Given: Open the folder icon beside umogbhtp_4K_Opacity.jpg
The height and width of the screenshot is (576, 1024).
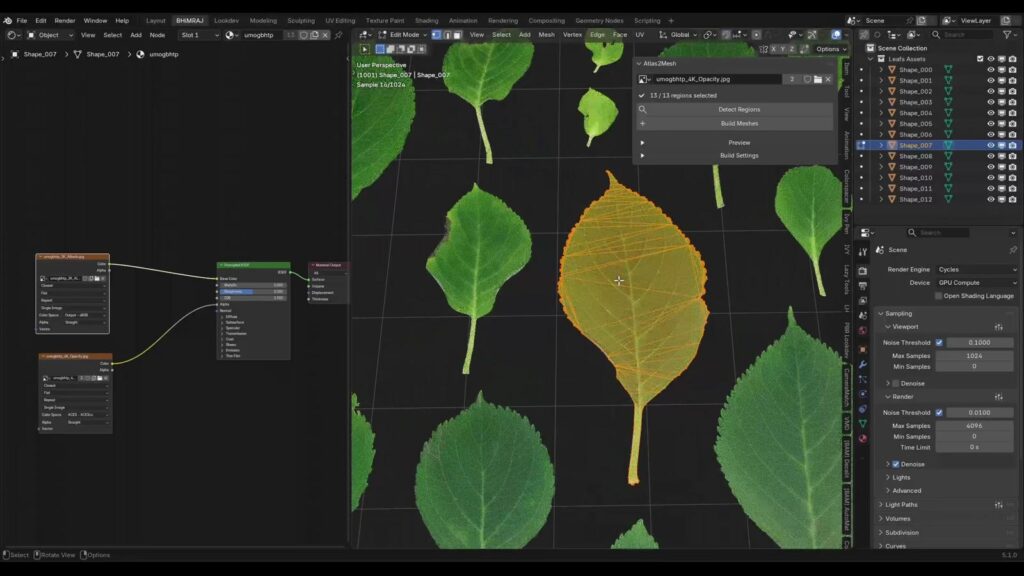Looking at the screenshot, I should click(818, 79).
